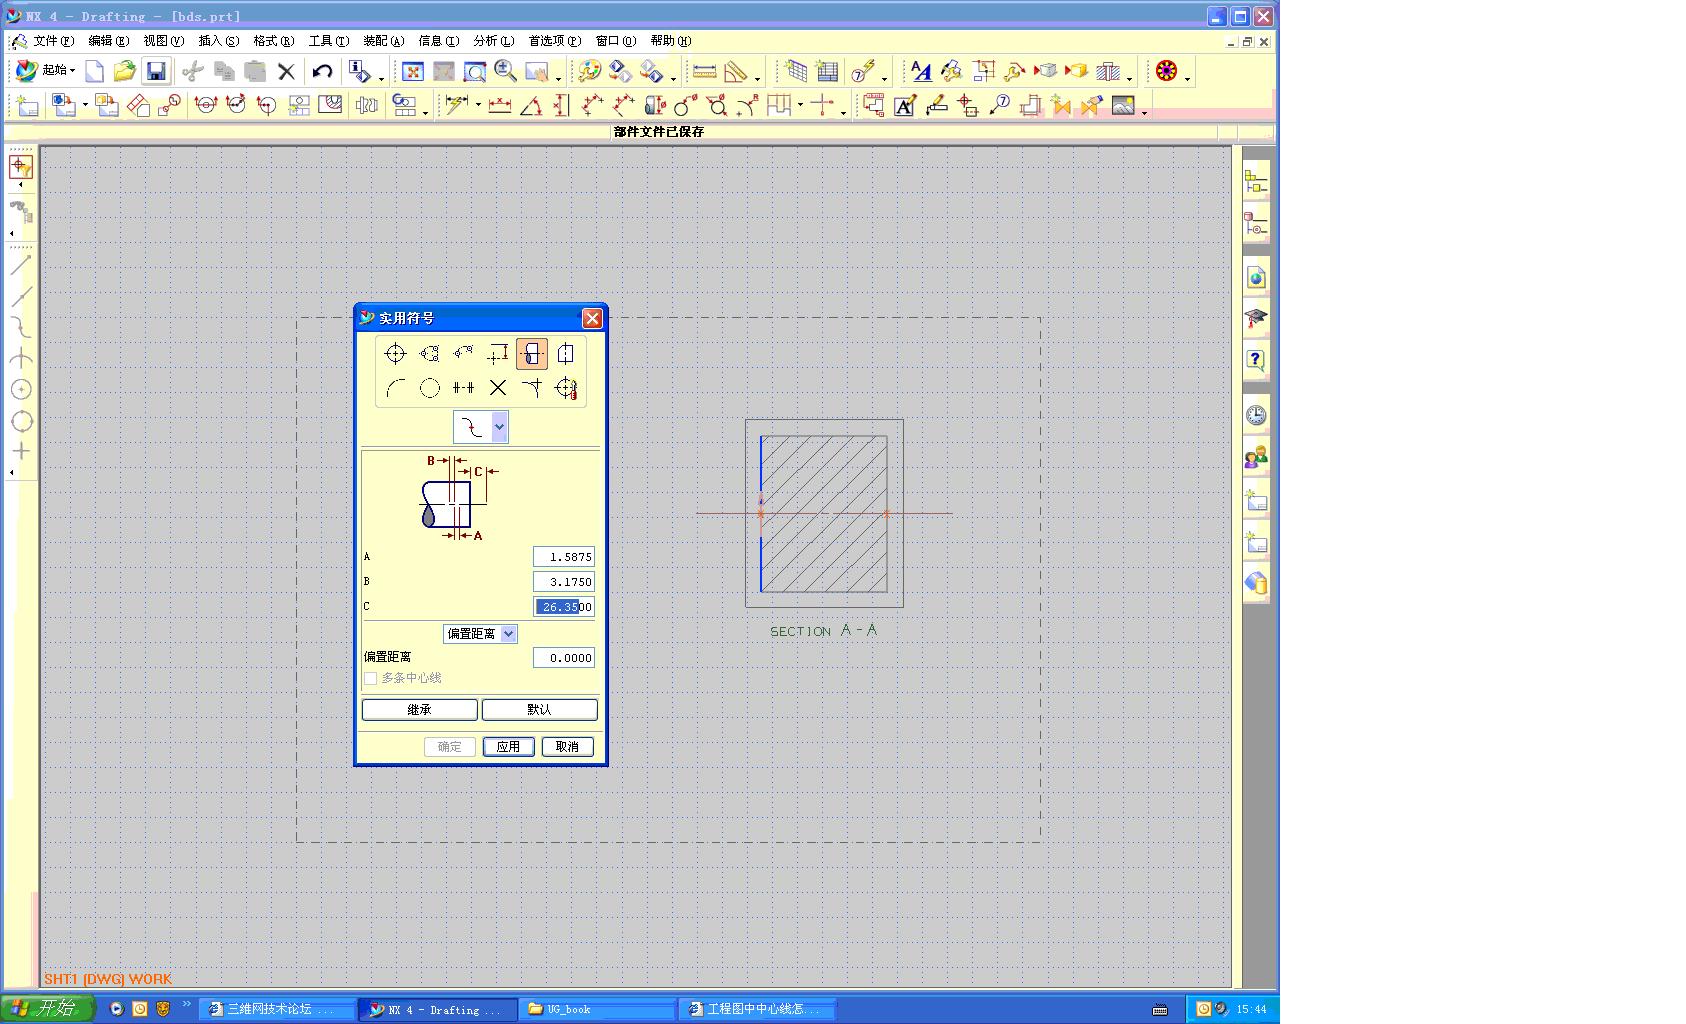This screenshot has height=1024, width=1686.
Task: Click the Inferred Dimension lightning icon
Action: [x=456, y=105]
